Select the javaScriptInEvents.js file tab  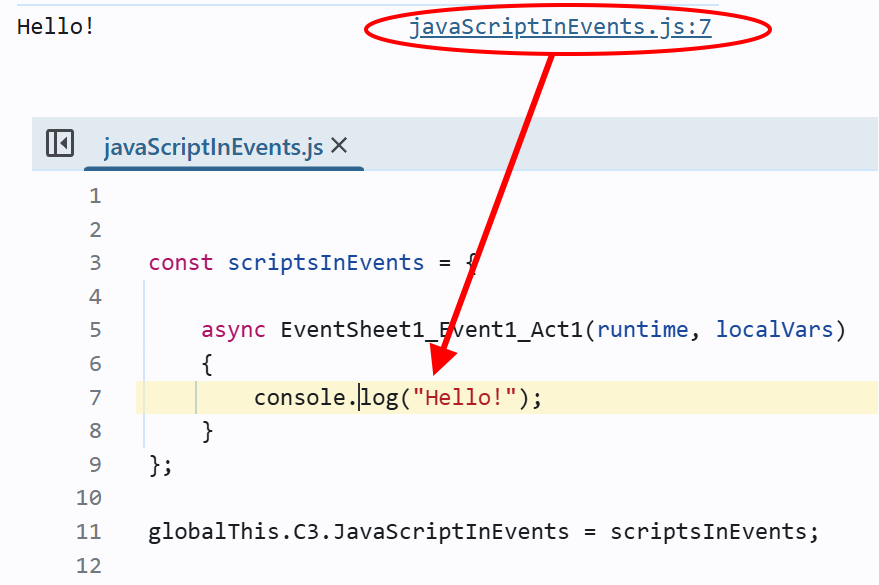213,147
